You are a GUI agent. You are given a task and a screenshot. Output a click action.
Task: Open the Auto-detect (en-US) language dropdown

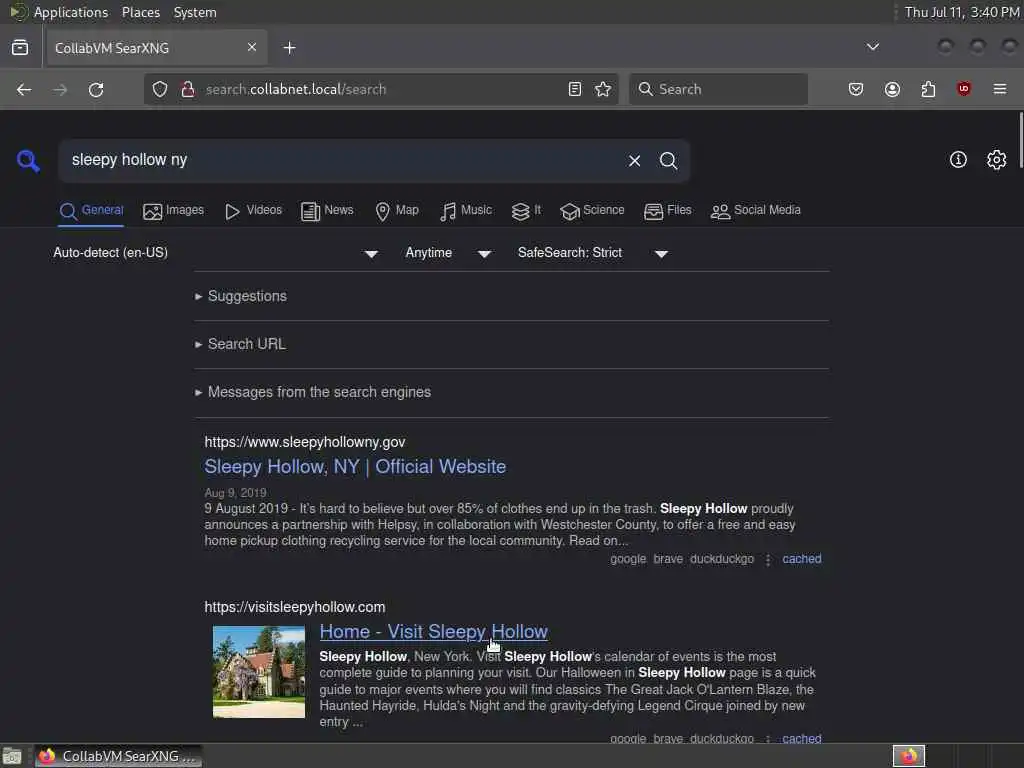point(216,253)
